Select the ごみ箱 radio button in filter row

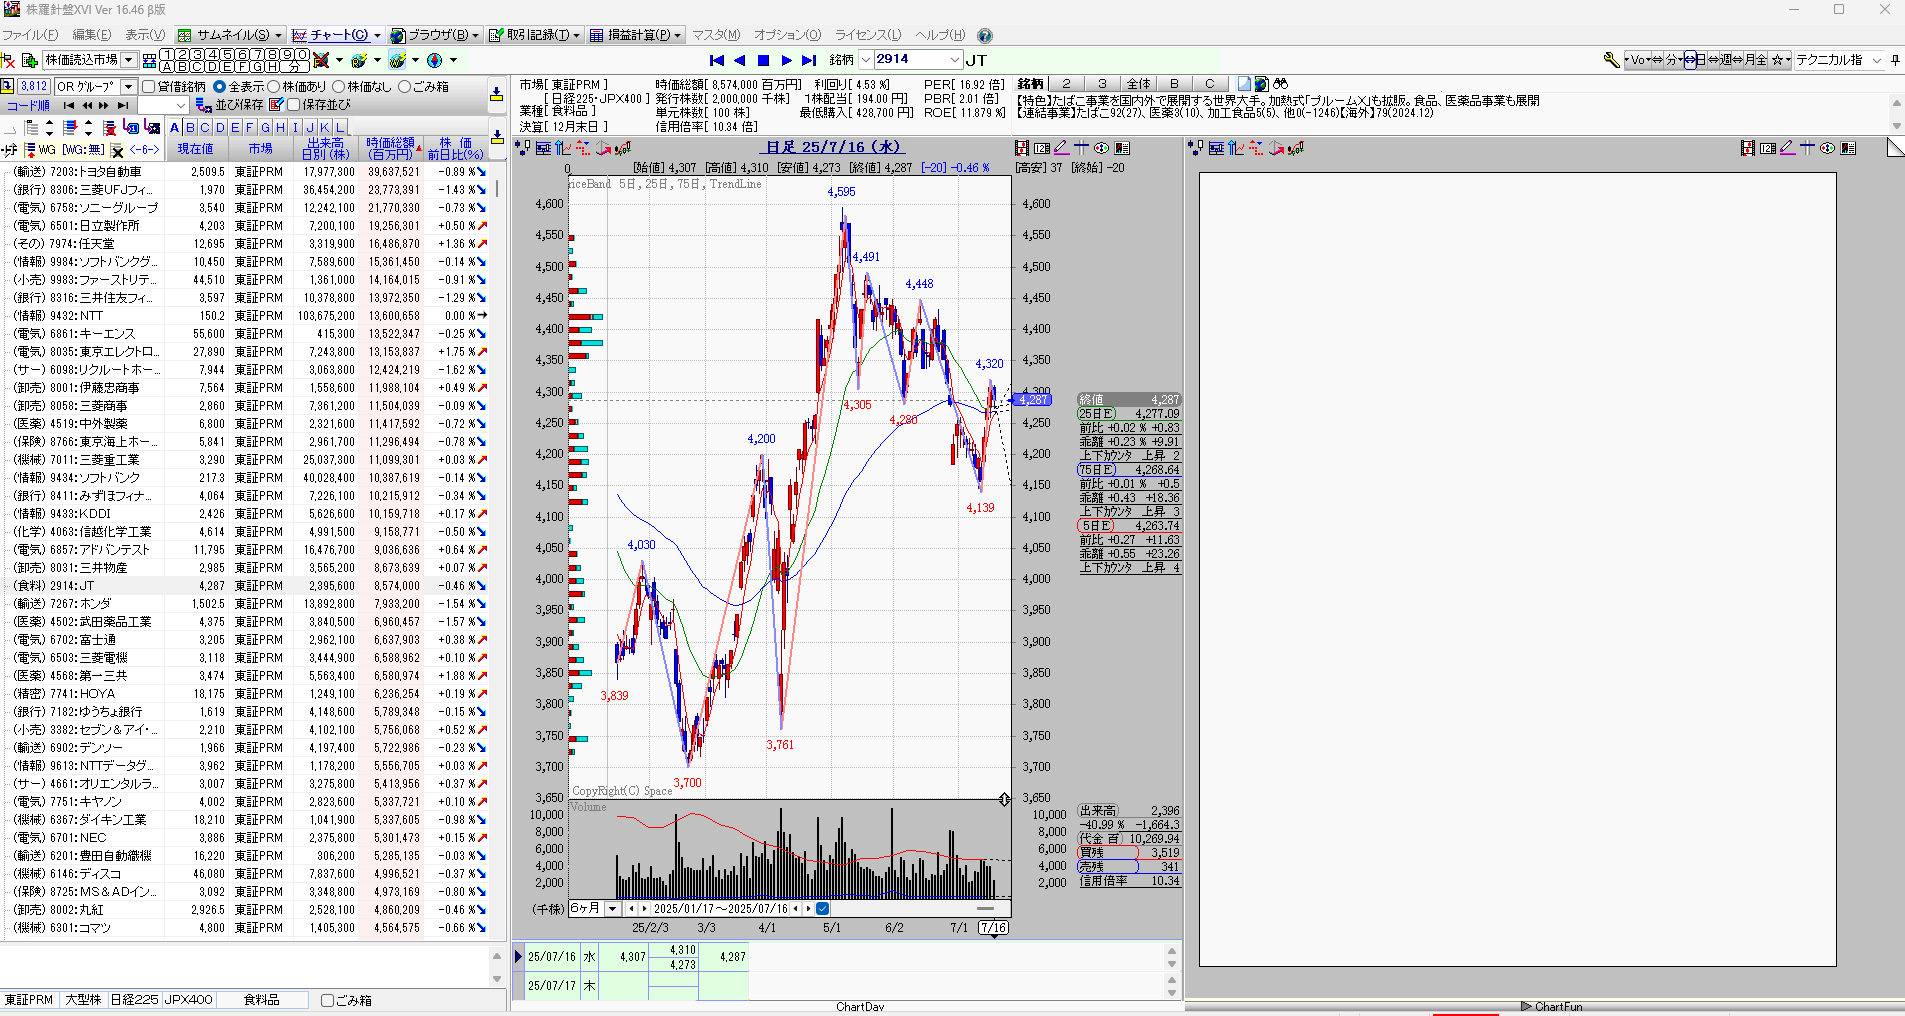(x=404, y=87)
